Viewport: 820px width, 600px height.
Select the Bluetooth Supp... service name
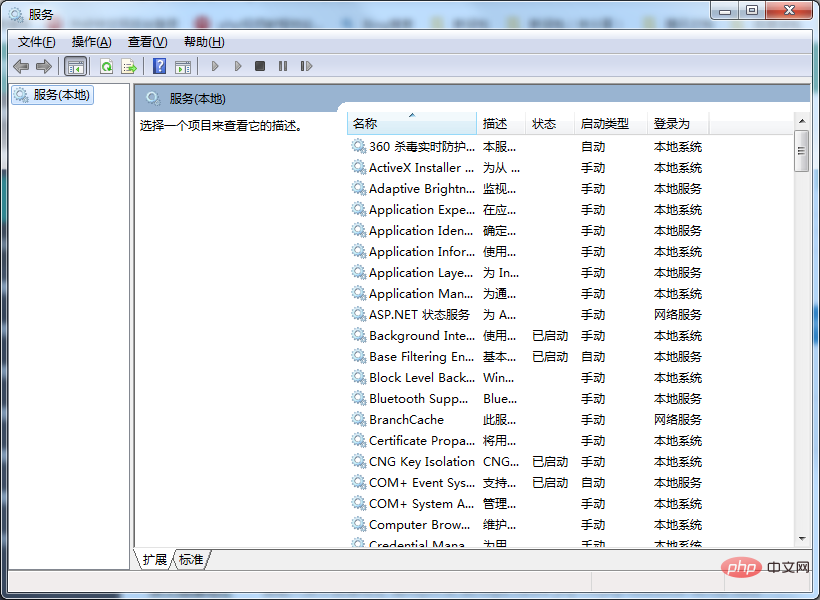pyautogui.click(x=418, y=399)
